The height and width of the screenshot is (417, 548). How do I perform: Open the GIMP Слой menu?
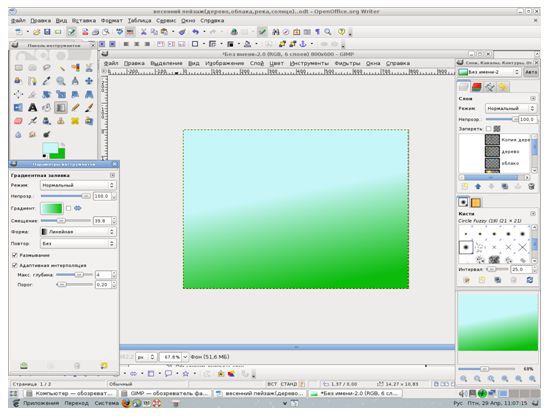(x=257, y=63)
